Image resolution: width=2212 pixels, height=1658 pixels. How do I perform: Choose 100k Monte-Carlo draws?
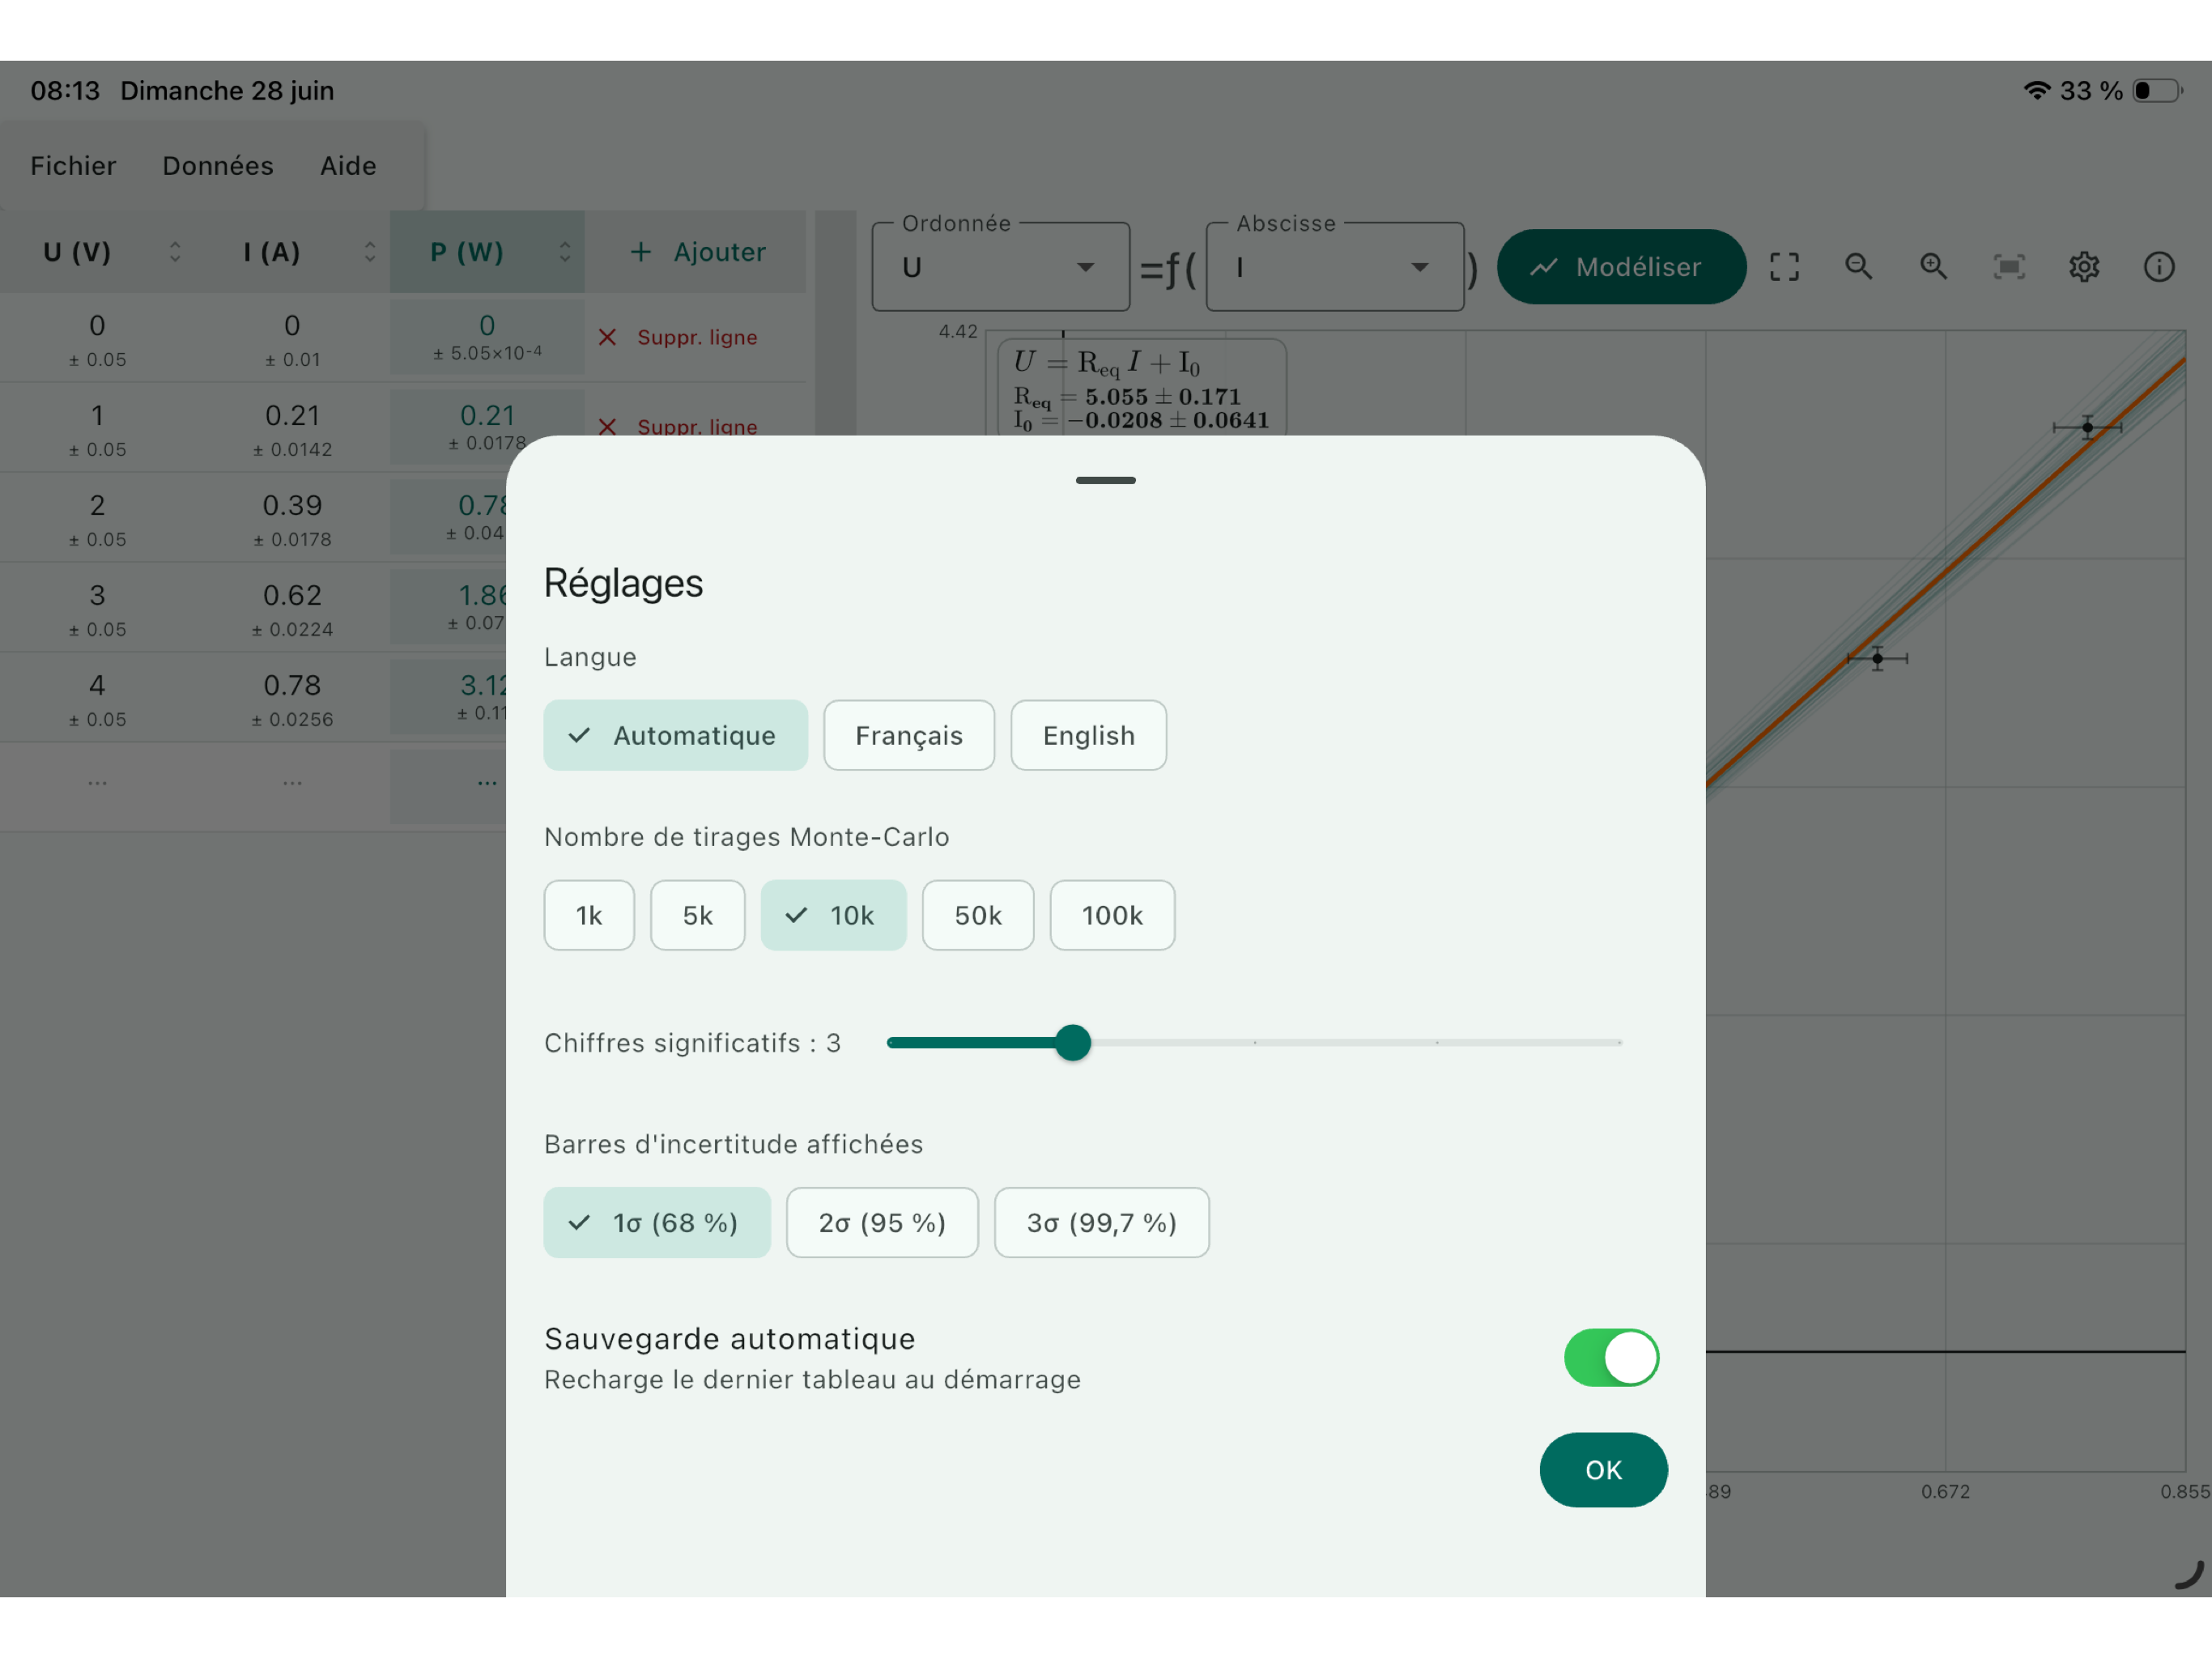point(1112,915)
